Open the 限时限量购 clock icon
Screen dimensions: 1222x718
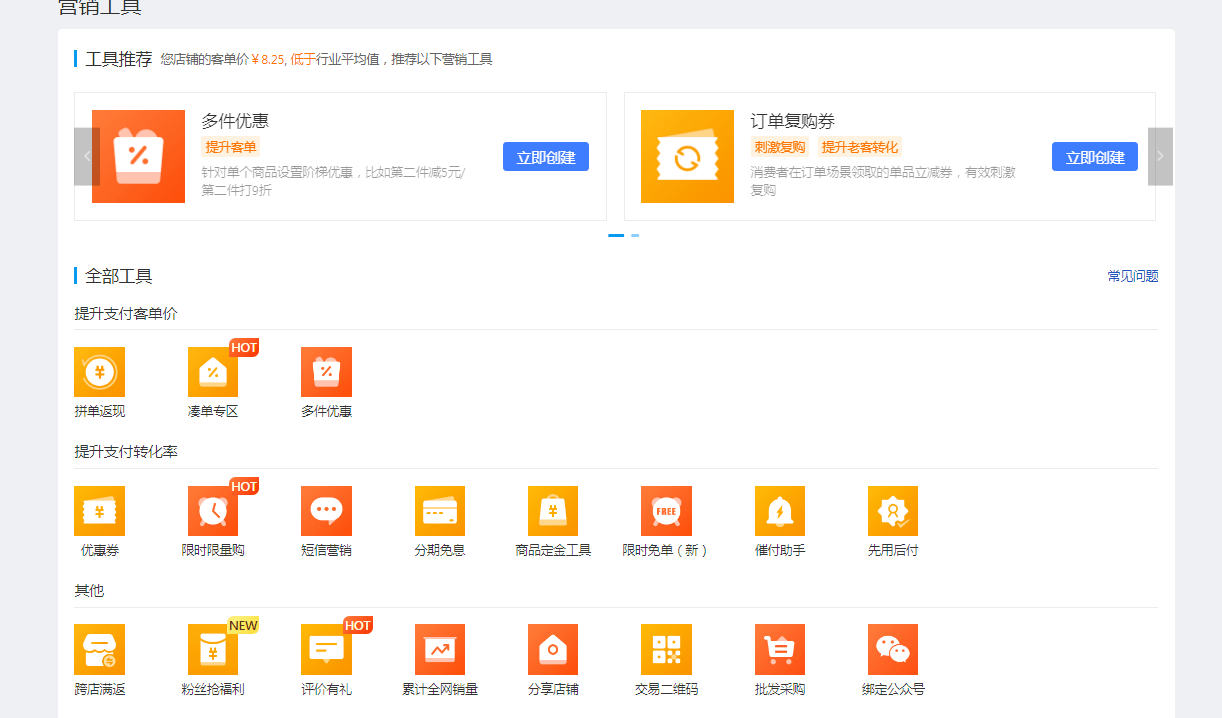tap(213, 511)
